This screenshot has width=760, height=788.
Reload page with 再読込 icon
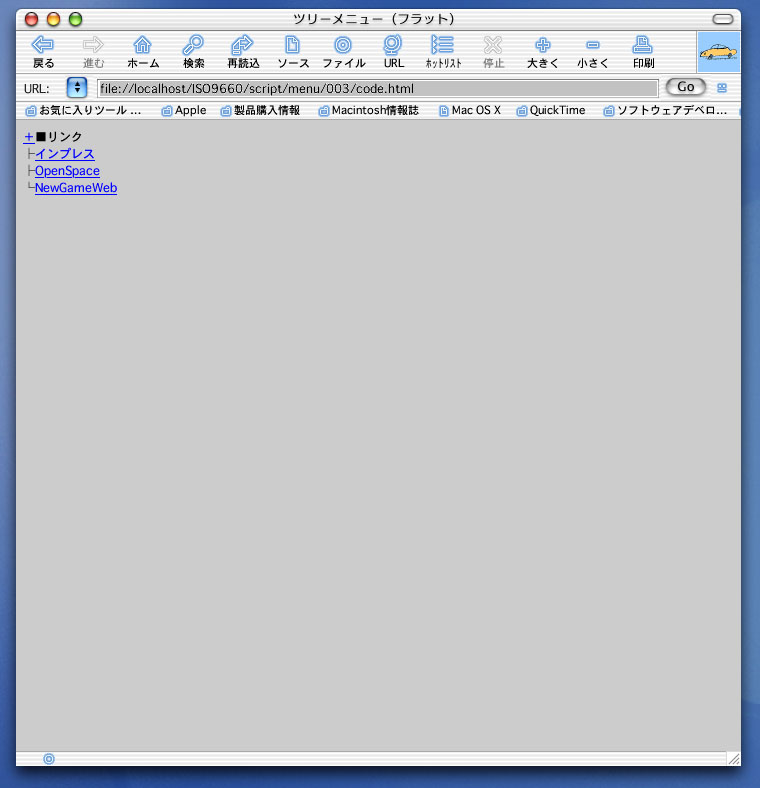tap(242, 45)
